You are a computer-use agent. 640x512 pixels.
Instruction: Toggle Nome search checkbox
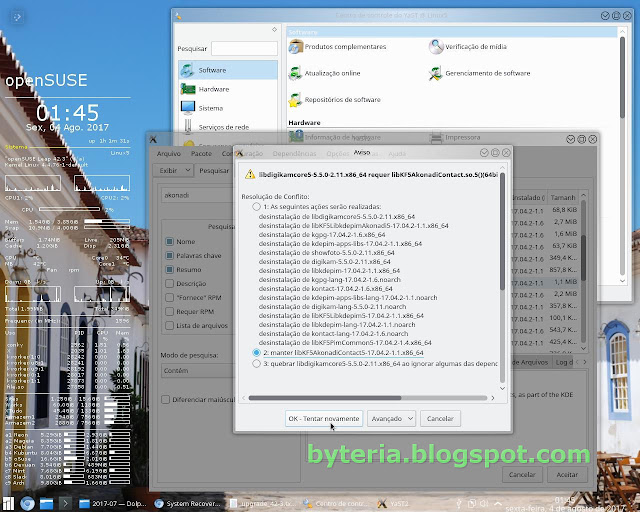(169, 241)
